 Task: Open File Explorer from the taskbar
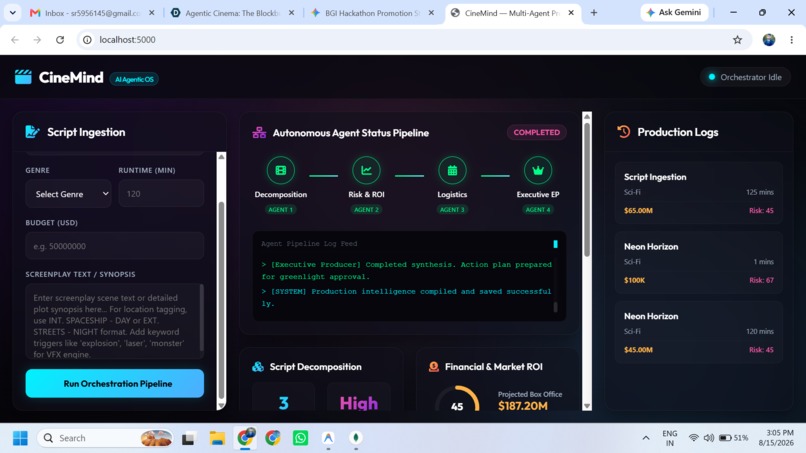click(x=217, y=438)
